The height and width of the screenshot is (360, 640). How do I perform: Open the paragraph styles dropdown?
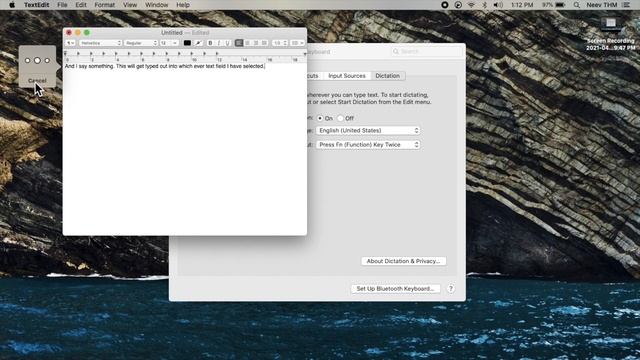point(71,43)
